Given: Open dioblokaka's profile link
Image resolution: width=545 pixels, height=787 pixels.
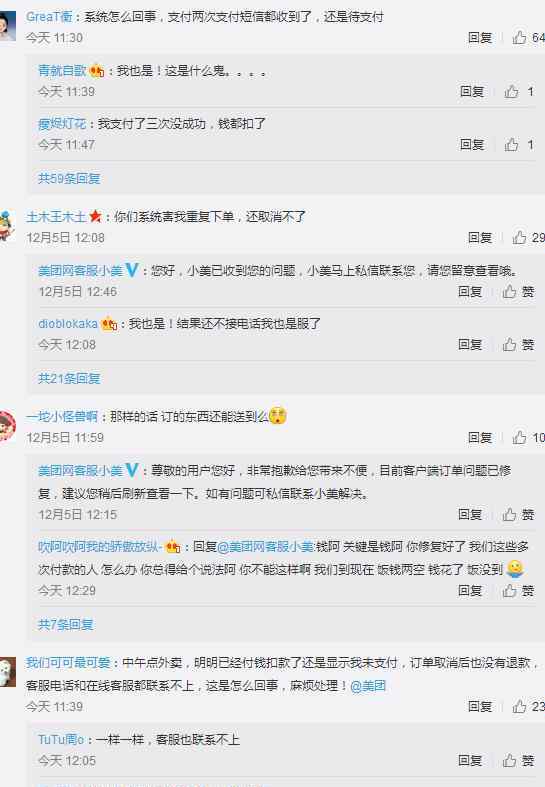Looking at the screenshot, I should [68, 324].
